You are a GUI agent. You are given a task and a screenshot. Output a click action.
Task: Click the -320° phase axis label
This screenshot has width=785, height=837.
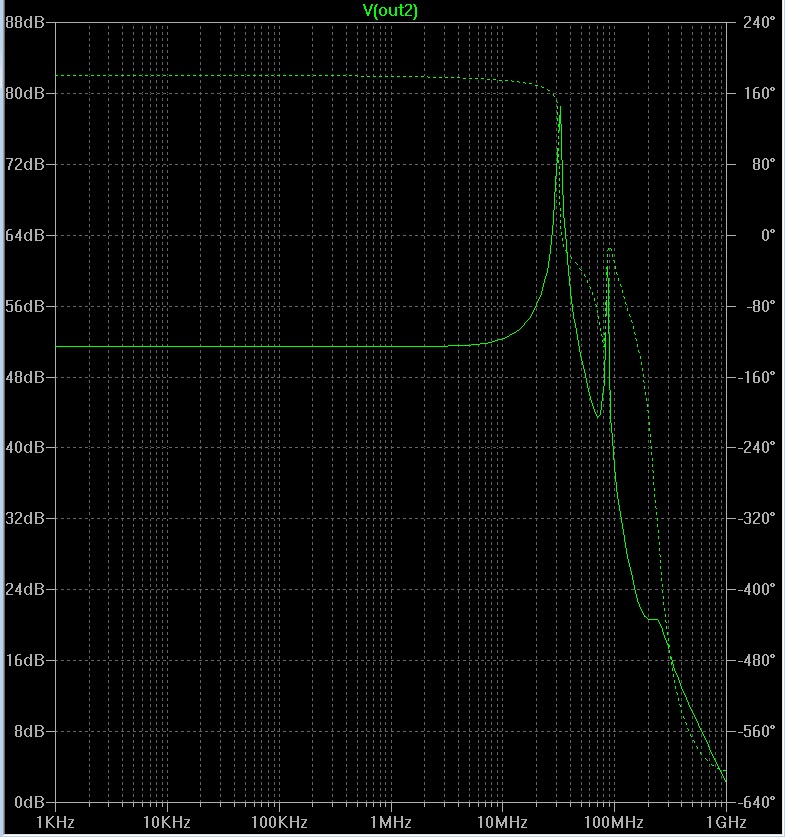coord(756,518)
